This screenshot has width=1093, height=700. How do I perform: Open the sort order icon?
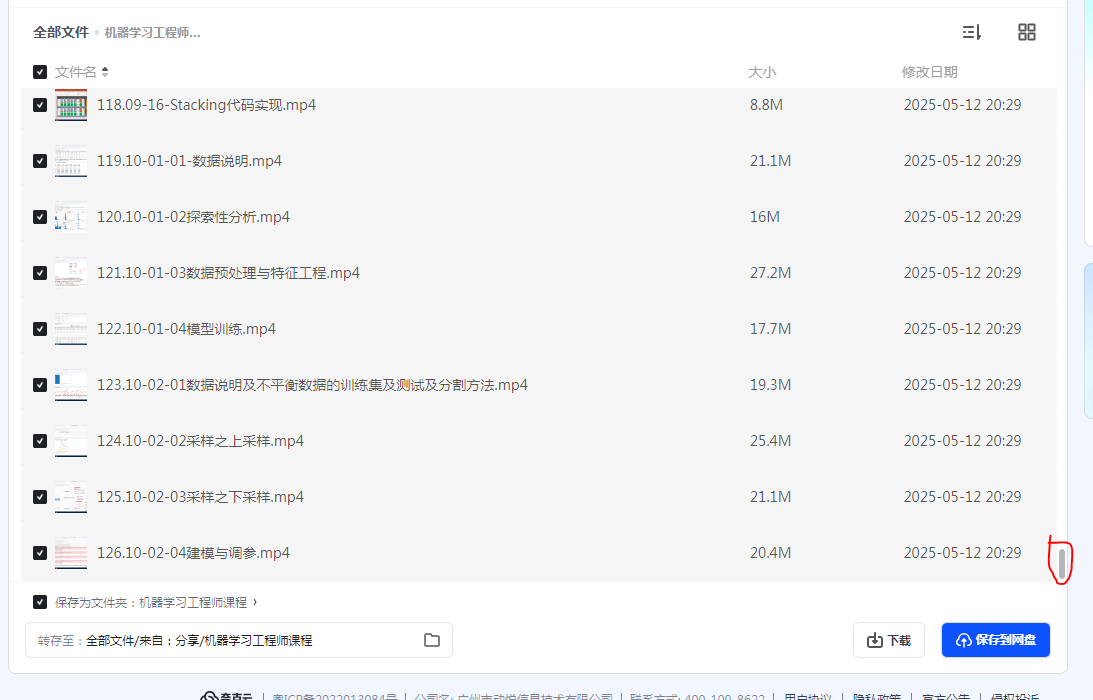coord(971,32)
